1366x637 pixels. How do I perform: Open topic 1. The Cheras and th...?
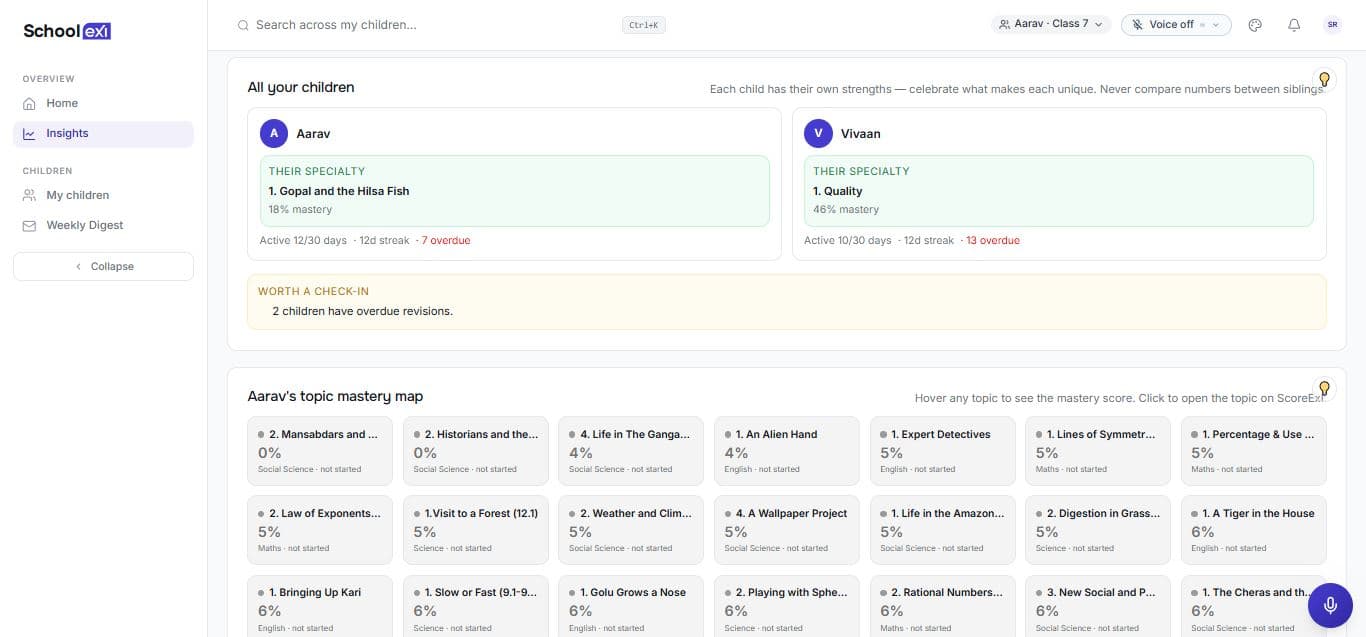point(1254,606)
